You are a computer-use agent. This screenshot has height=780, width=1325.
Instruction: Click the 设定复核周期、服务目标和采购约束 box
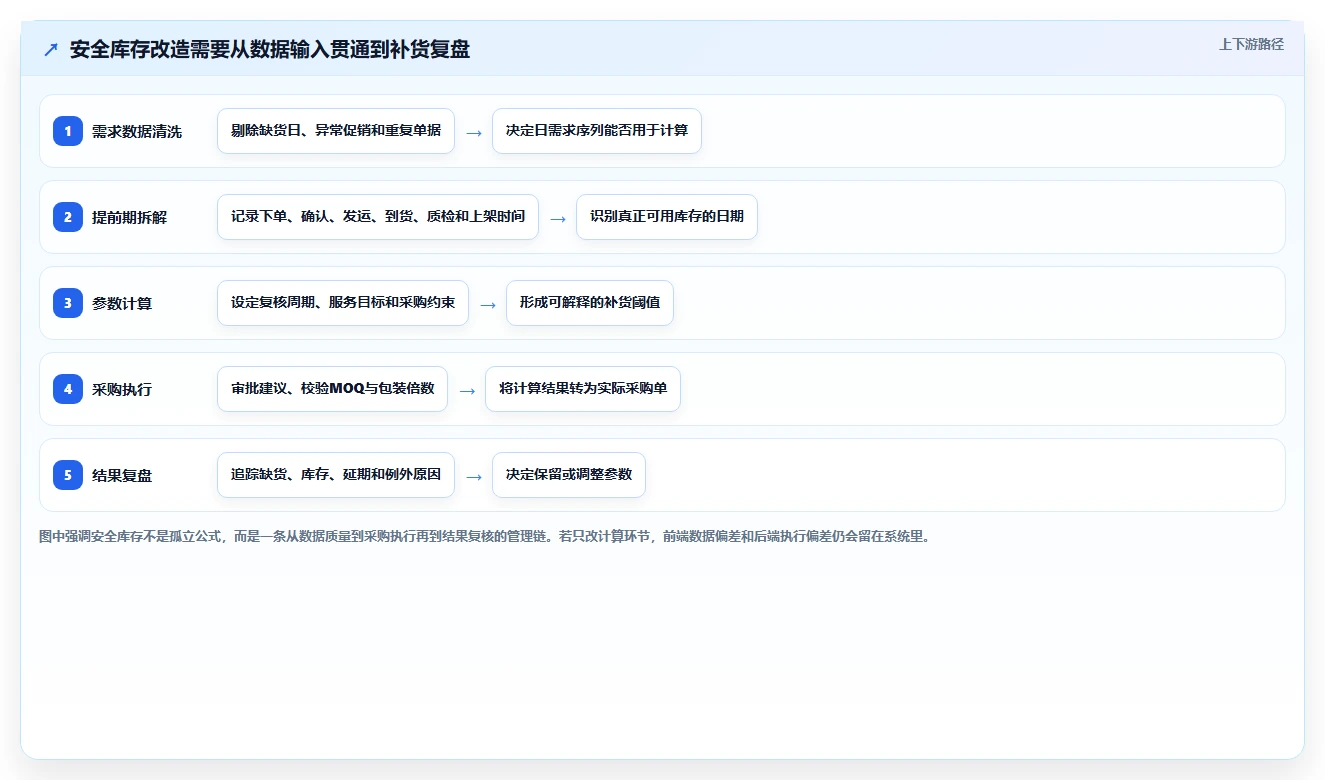click(343, 303)
